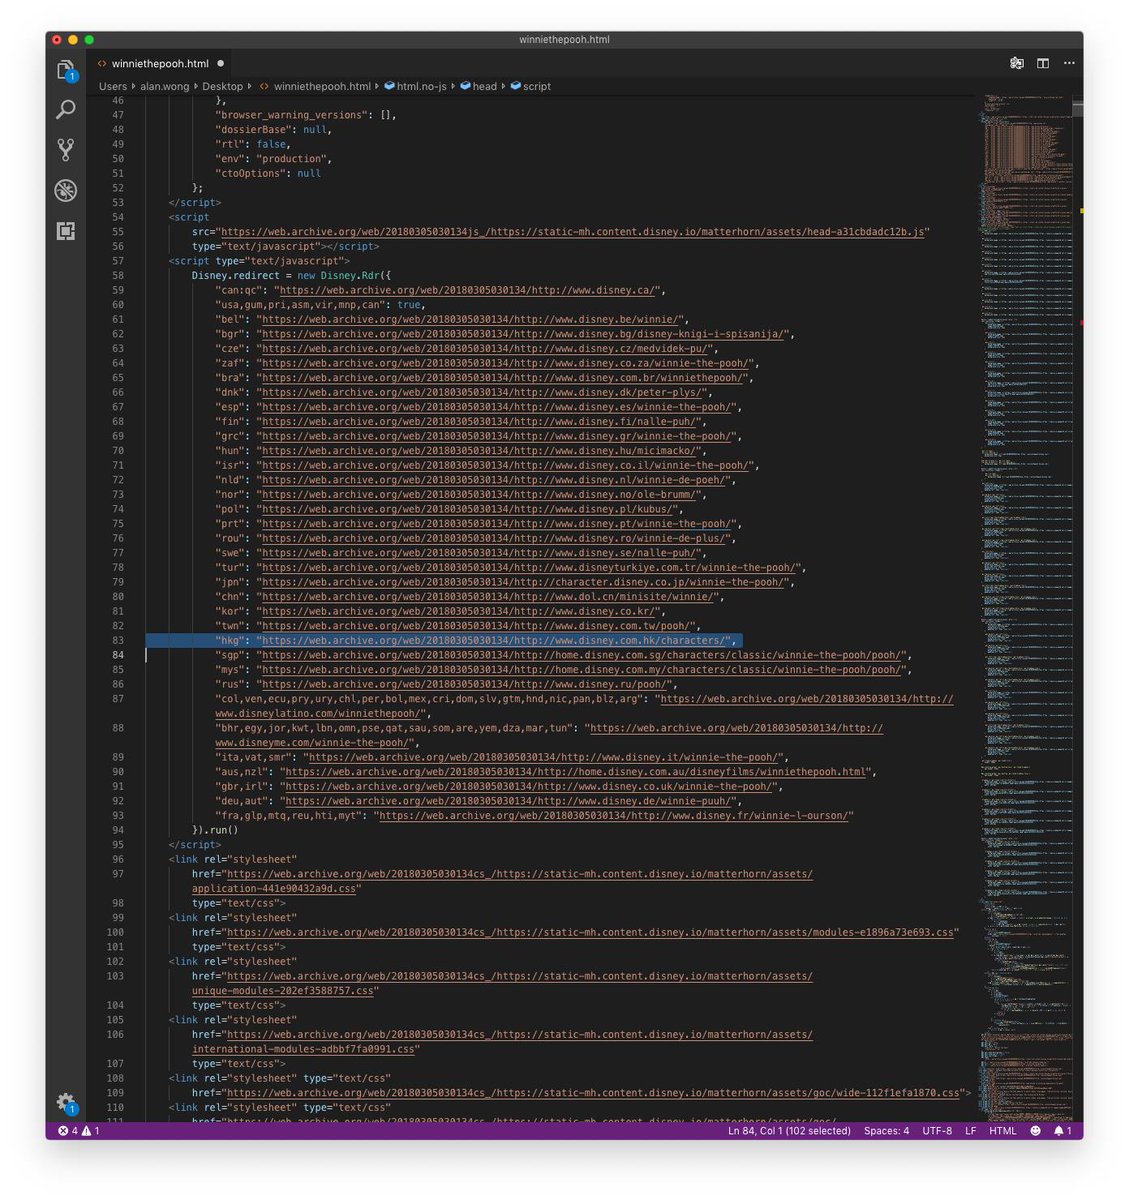Open notifications bell in status bar

pyautogui.click(x=1062, y=1131)
